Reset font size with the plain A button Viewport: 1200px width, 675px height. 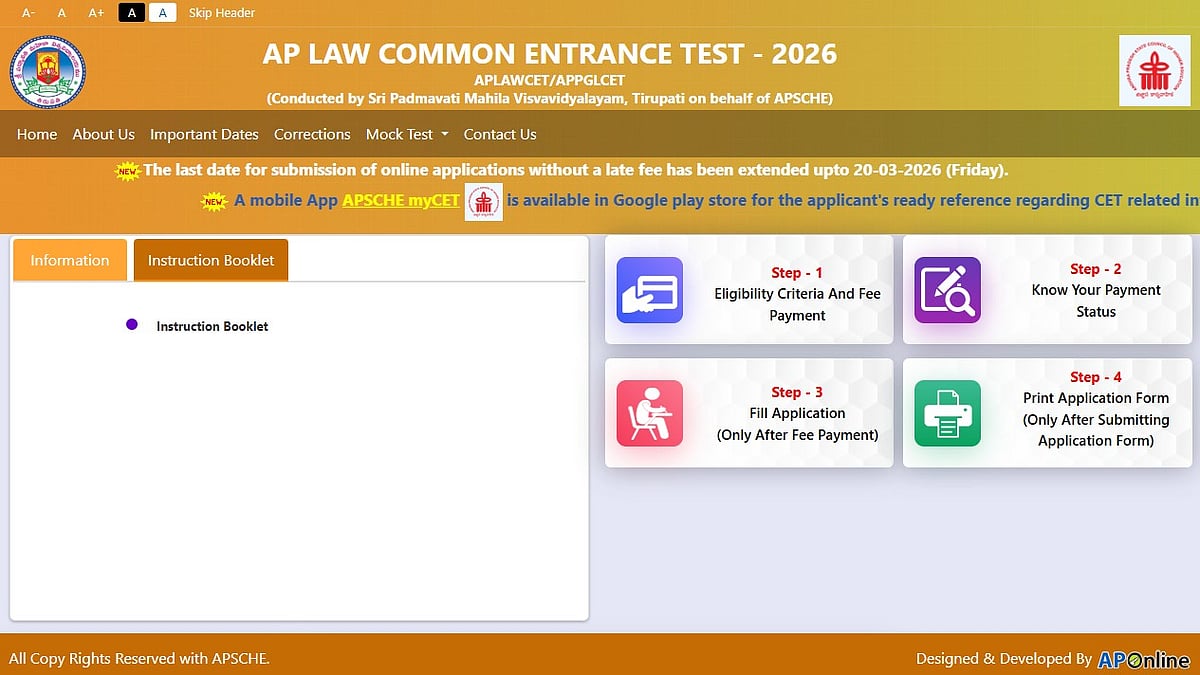(x=62, y=13)
